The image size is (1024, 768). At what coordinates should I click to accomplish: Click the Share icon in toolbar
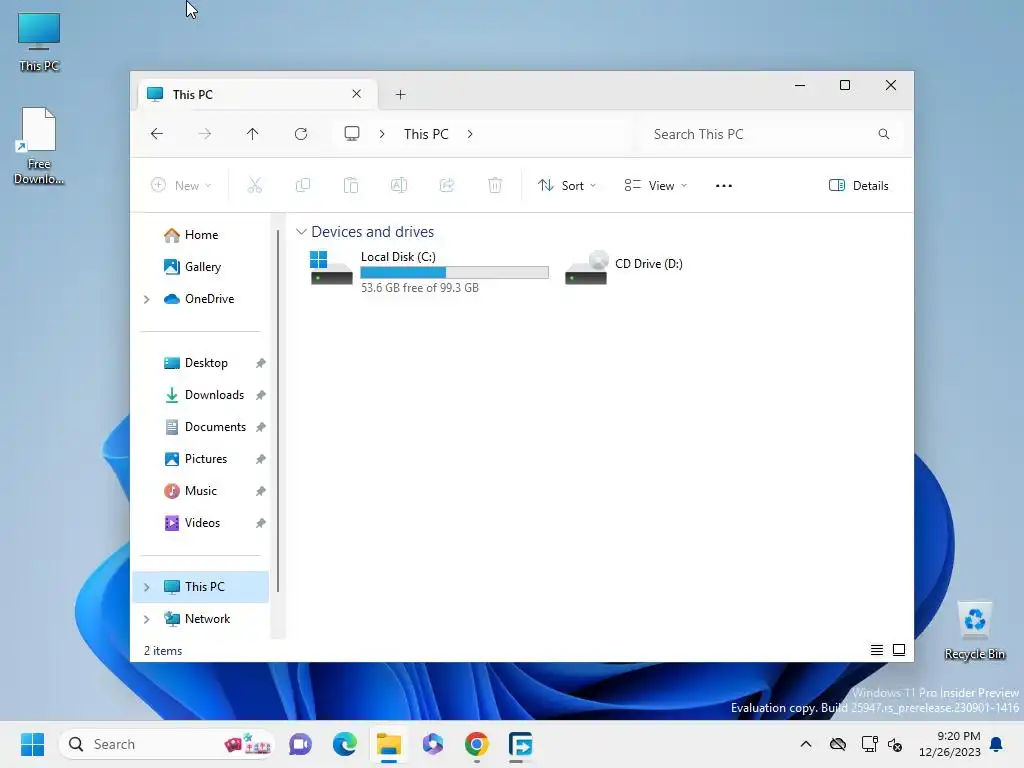point(447,185)
